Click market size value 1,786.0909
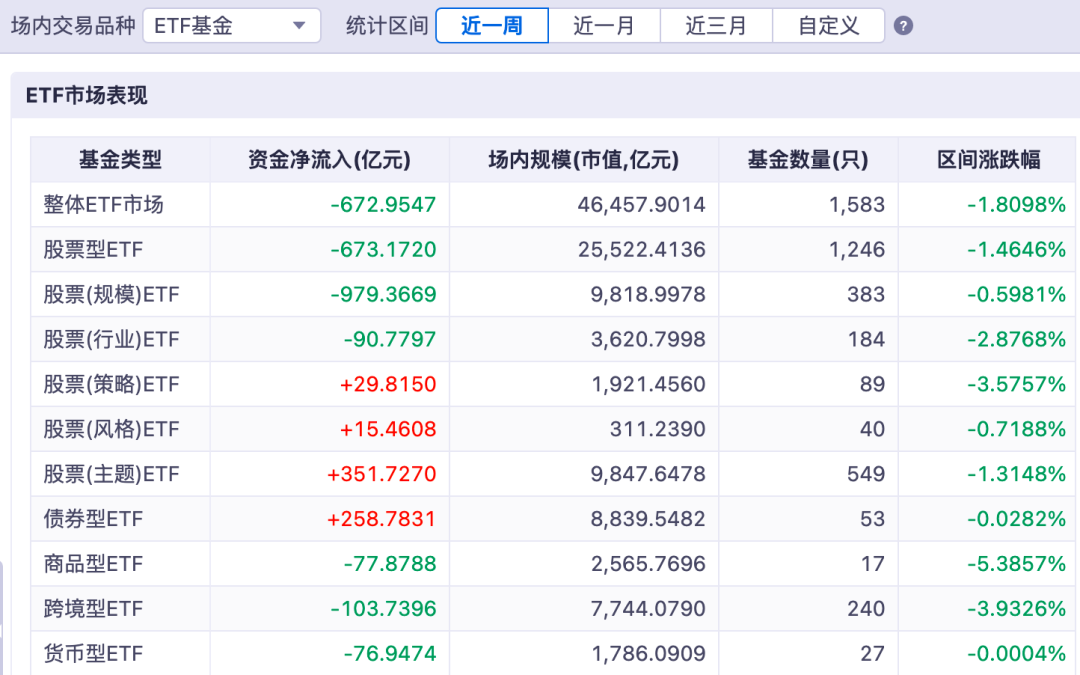This screenshot has width=1080, height=675. (x=648, y=654)
